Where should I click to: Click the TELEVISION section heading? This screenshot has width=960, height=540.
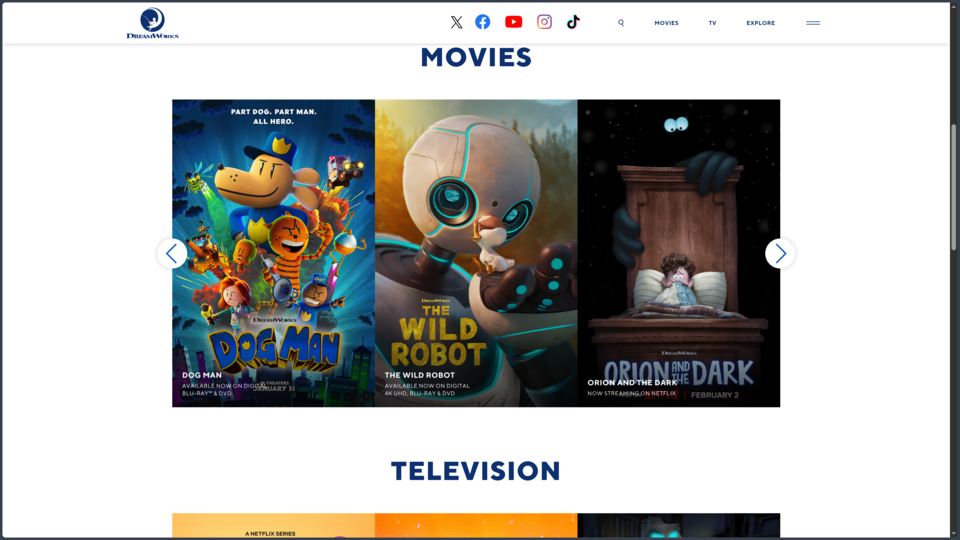476,471
